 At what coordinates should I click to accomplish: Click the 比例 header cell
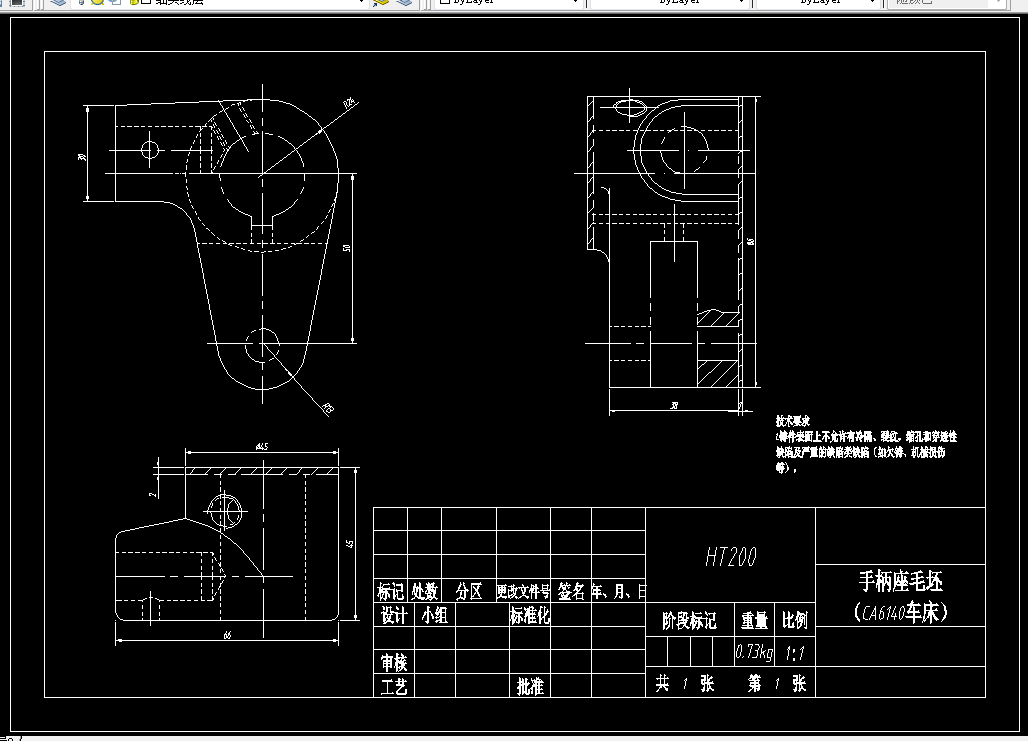tap(795, 620)
